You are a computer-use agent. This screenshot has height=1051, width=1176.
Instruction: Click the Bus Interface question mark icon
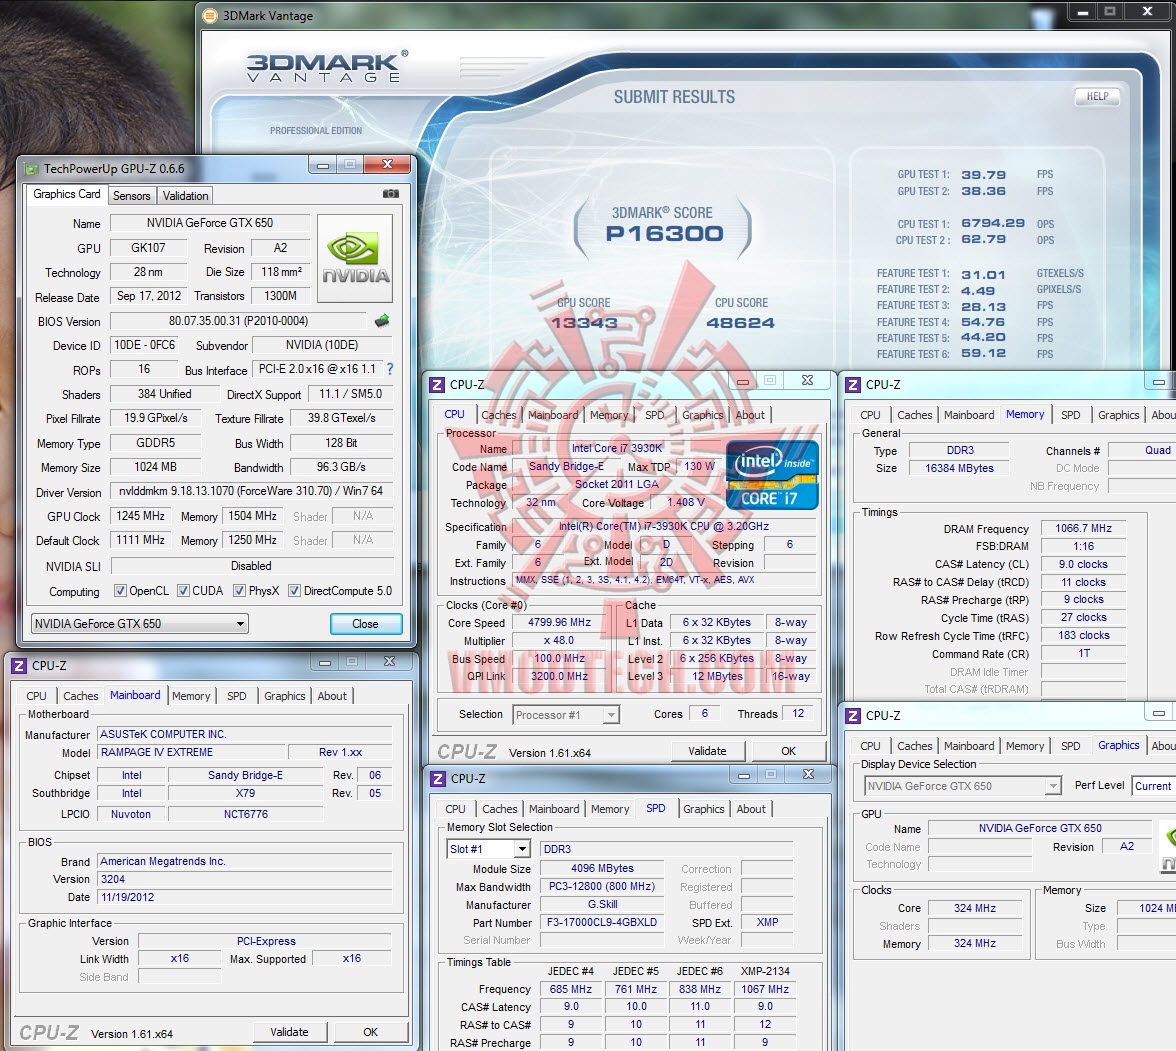pos(390,369)
